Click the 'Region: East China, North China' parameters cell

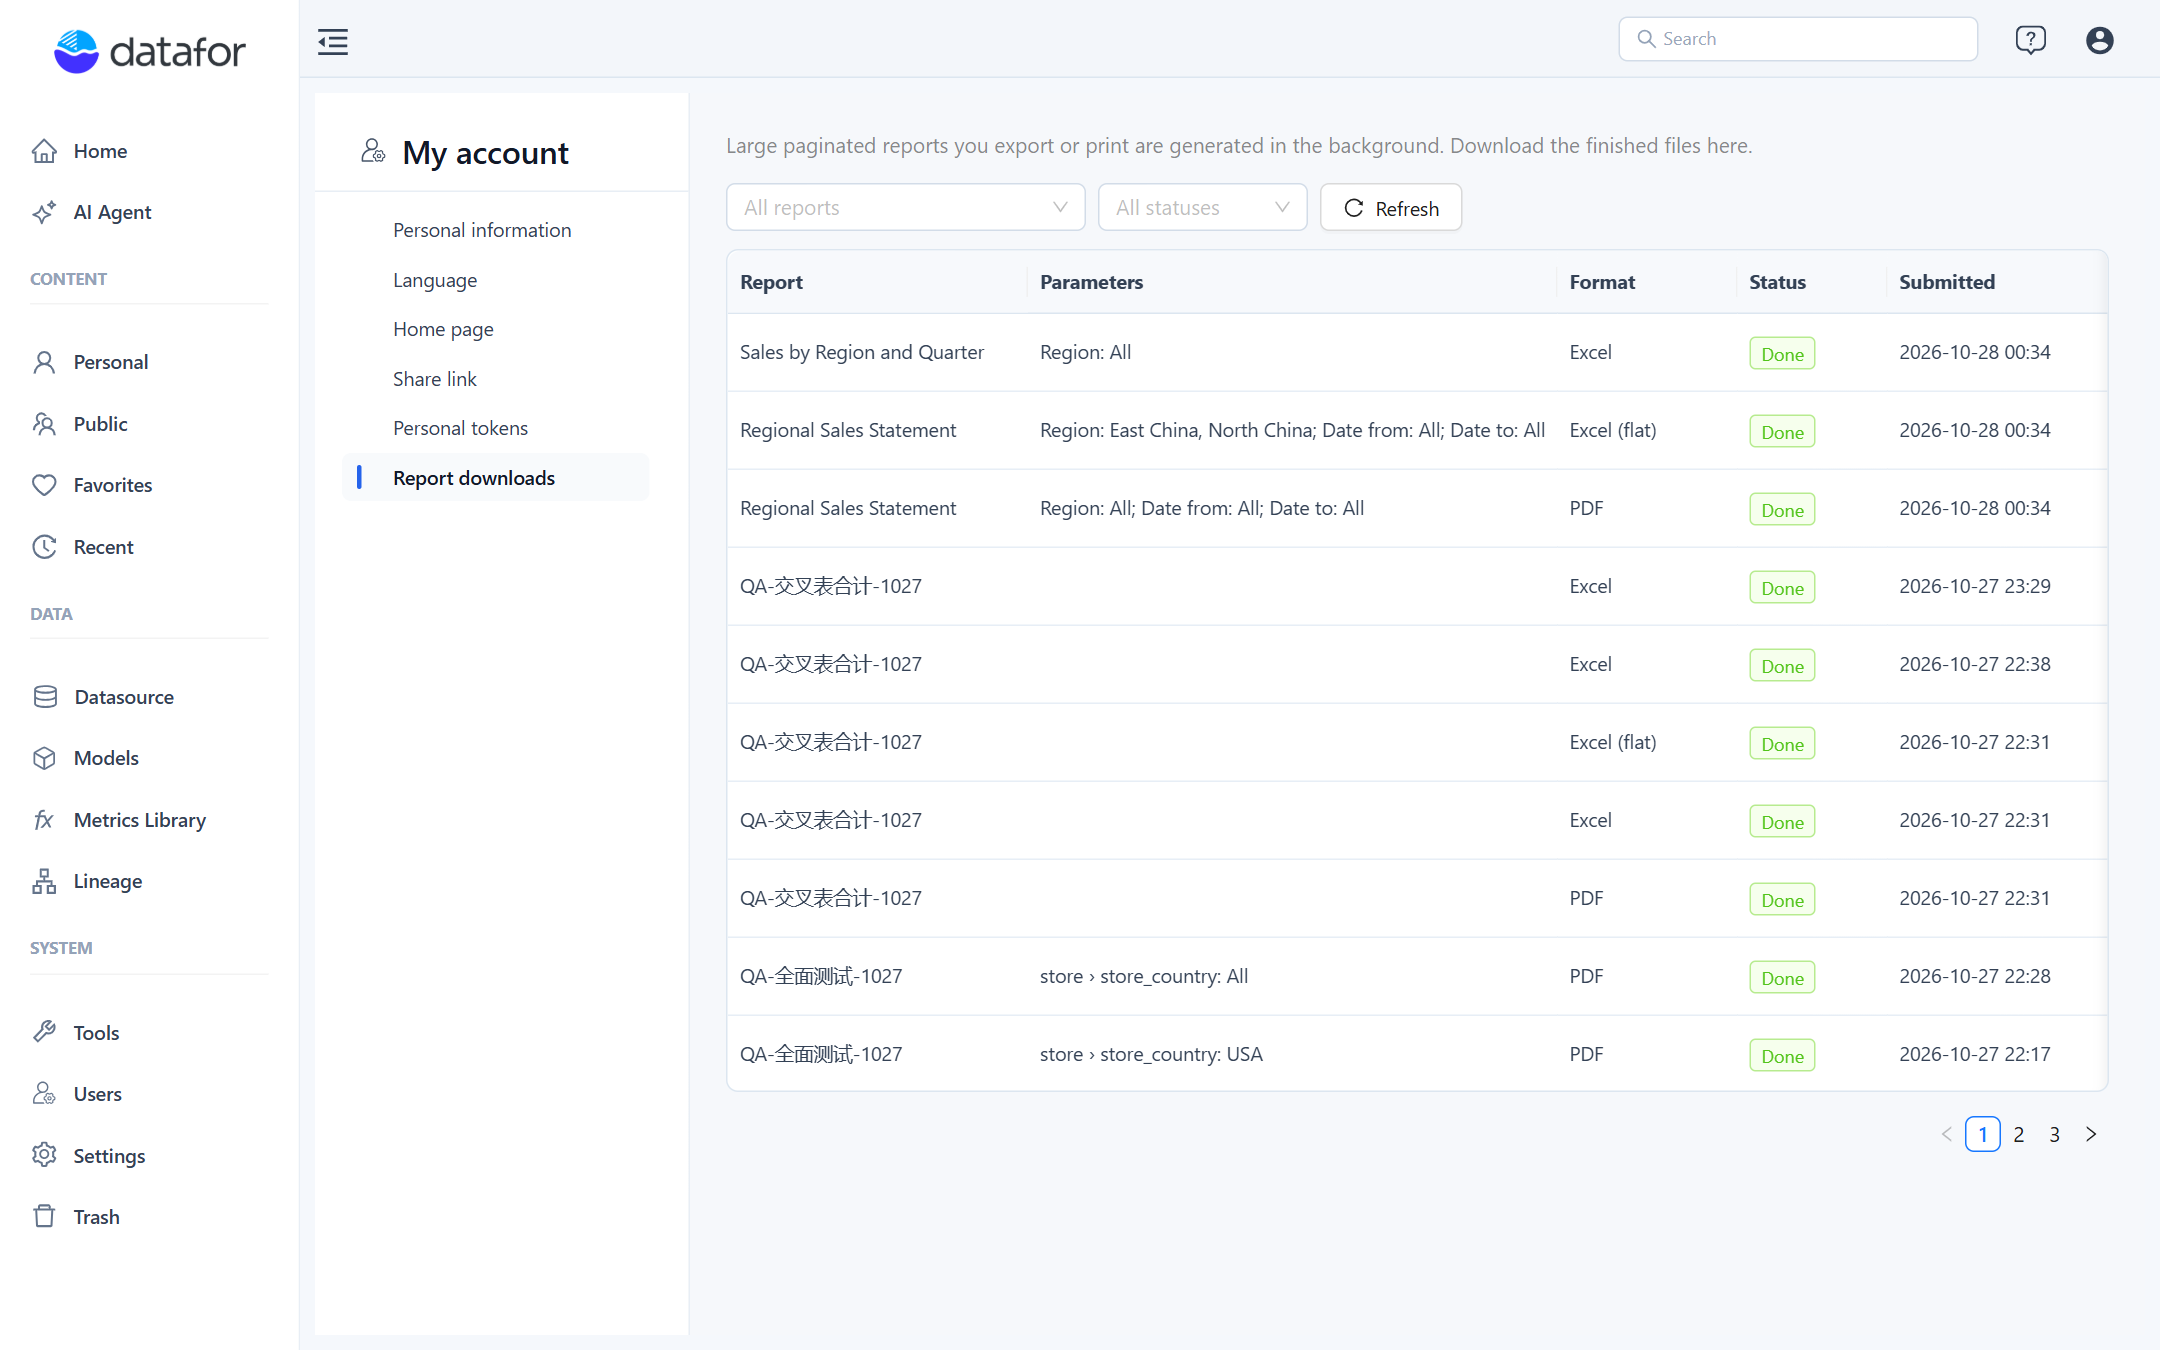coord(1292,430)
